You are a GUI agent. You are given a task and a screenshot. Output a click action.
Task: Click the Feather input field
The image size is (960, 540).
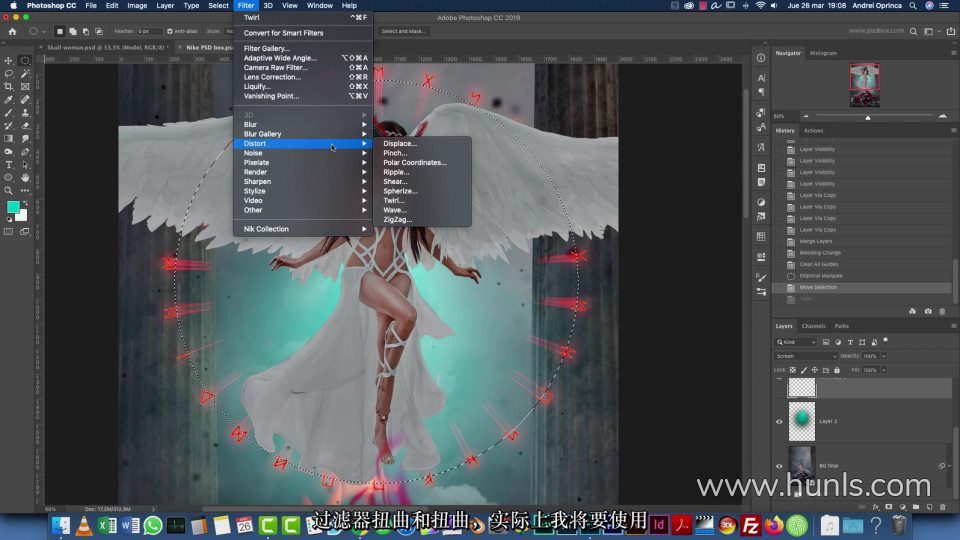149,31
